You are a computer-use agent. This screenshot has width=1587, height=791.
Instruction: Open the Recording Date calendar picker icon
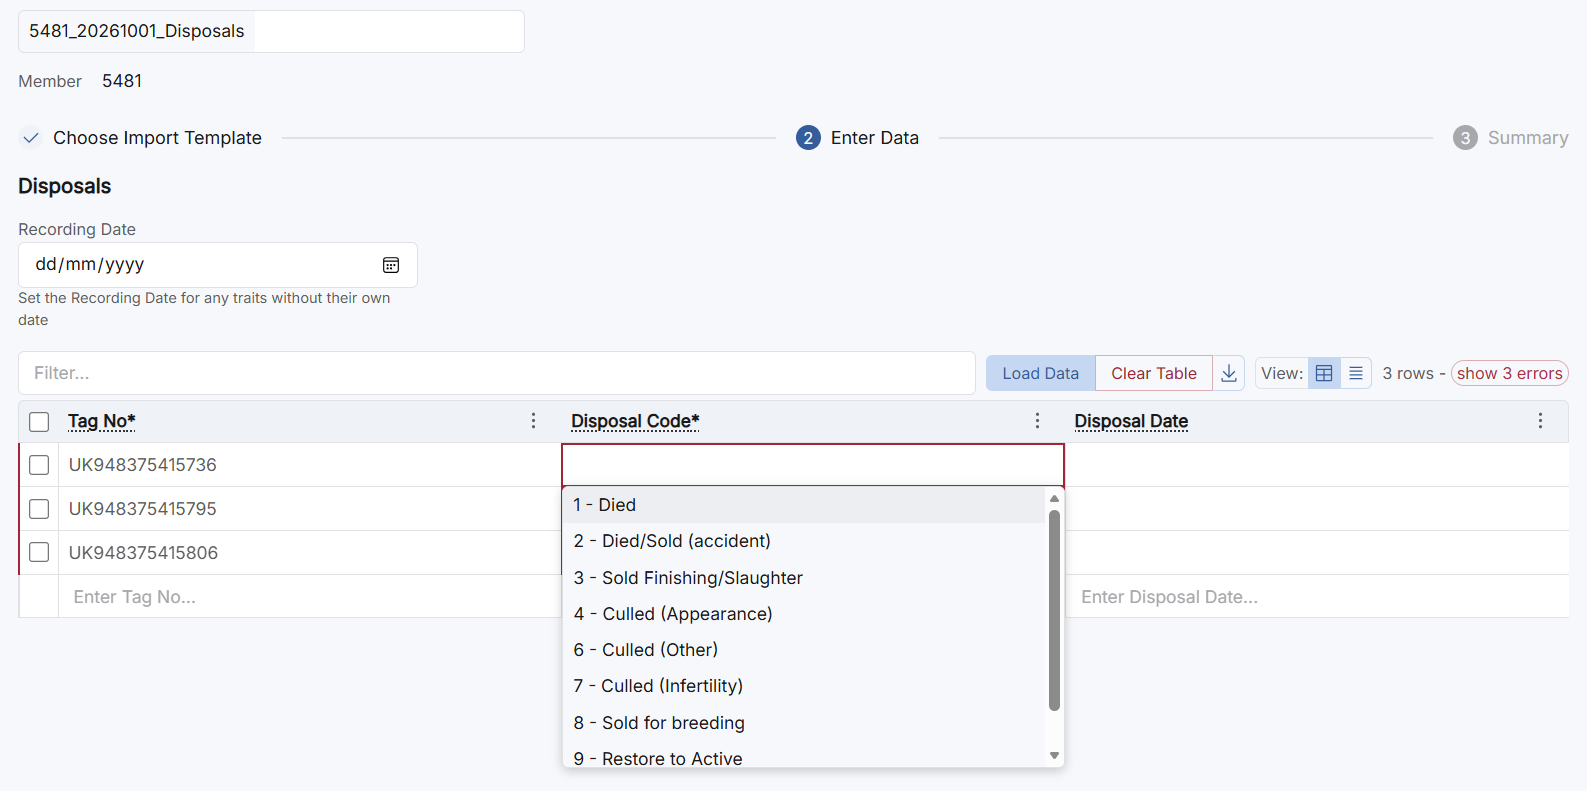coord(391,265)
